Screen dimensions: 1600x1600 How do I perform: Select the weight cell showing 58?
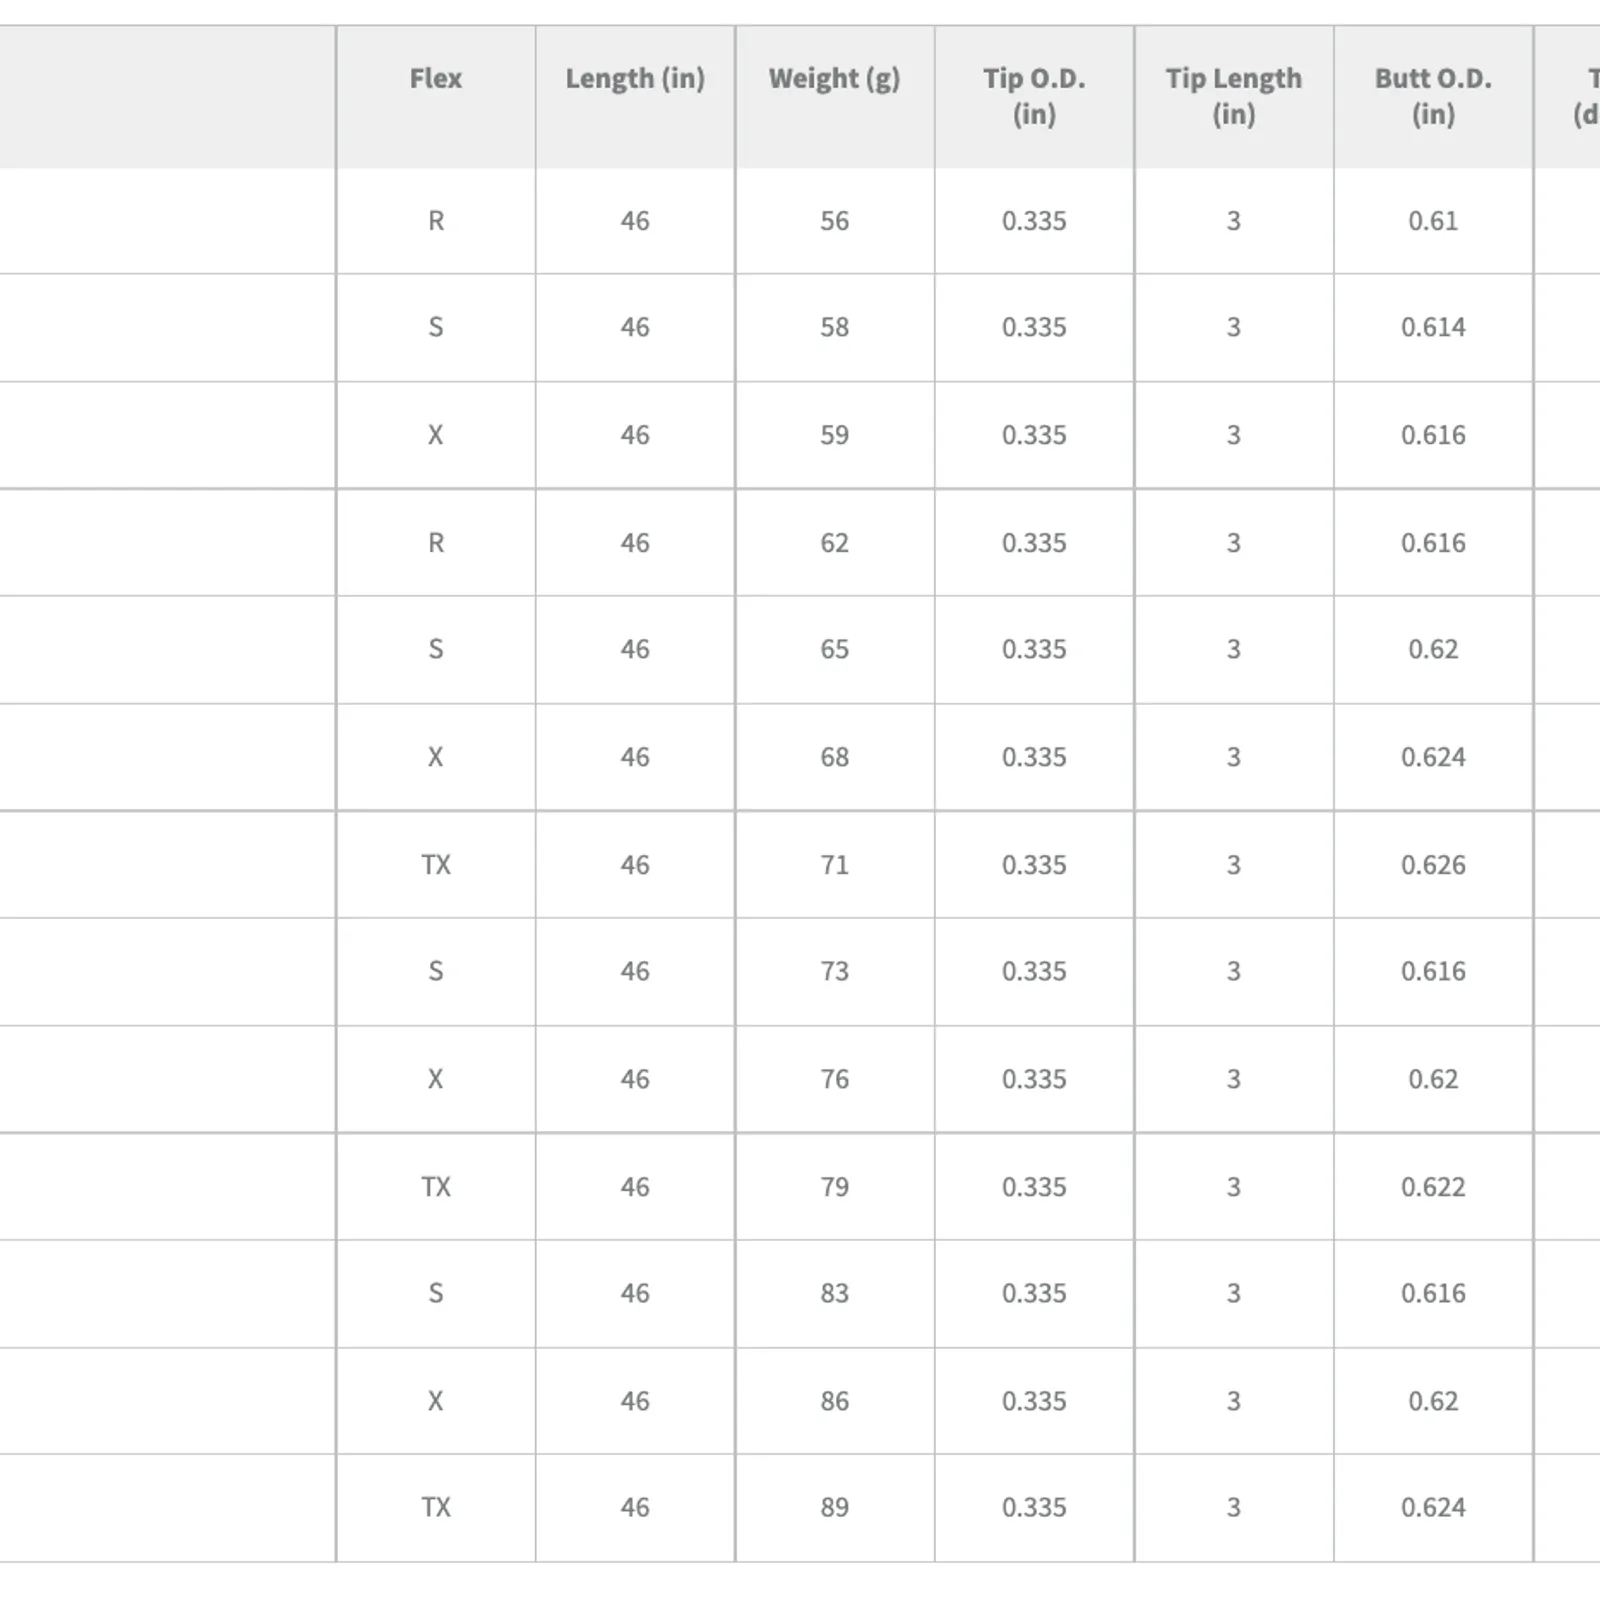click(834, 328)
